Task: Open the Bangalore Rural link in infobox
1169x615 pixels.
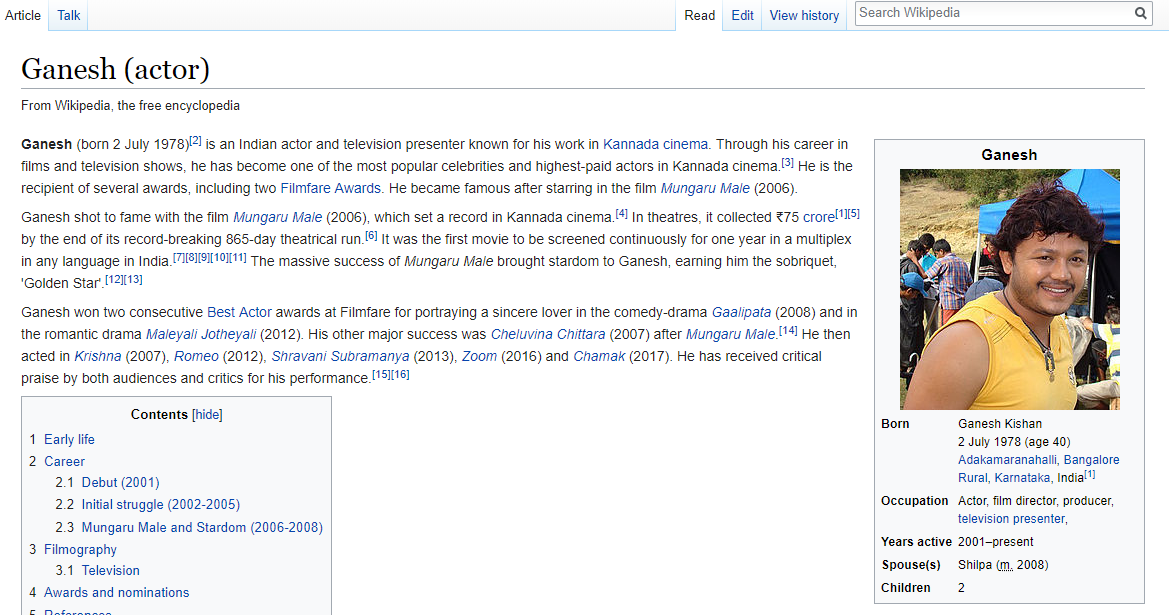Action: [x=1039, y=469]
